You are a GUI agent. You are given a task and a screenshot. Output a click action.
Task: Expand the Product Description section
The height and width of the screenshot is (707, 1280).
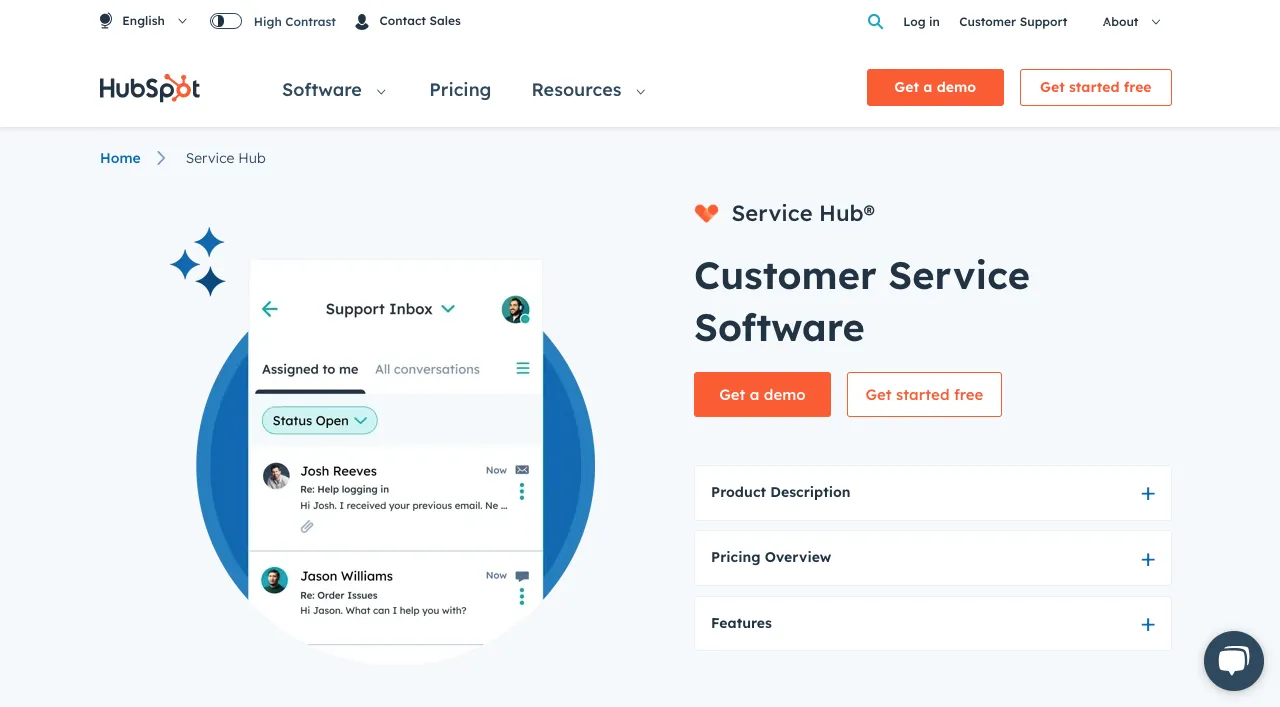[933, 493]
